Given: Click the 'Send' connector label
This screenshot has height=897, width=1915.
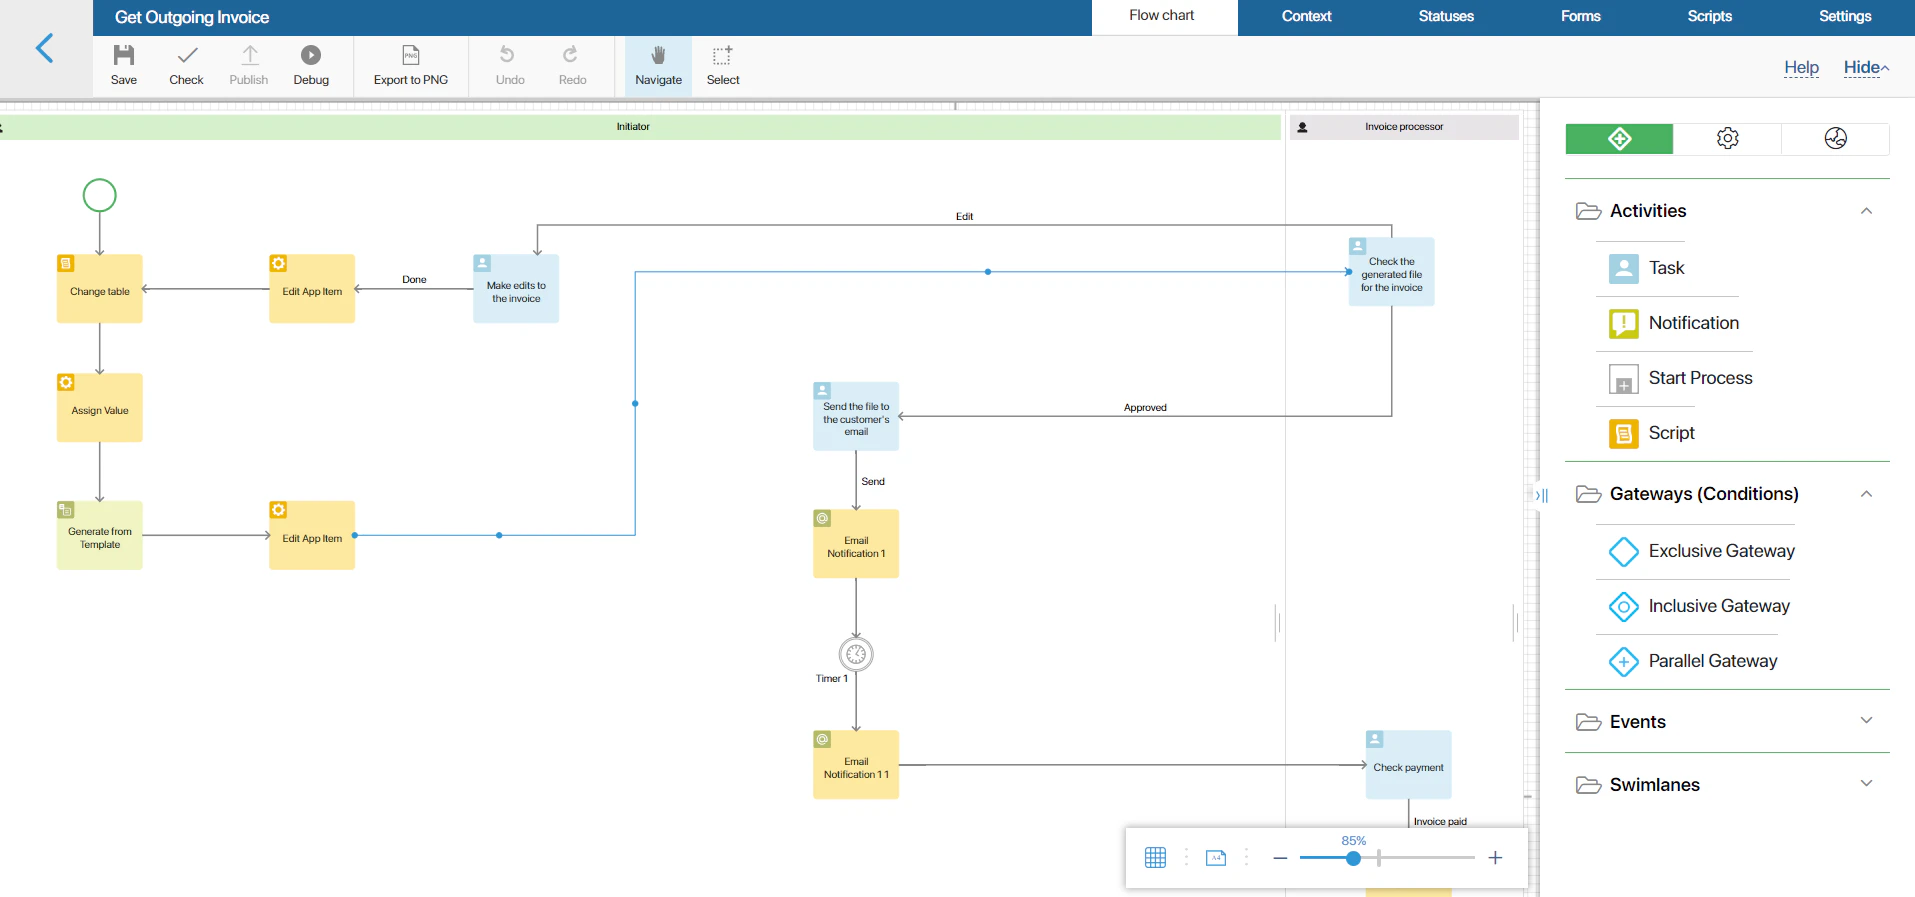Looking at the screenshot, I should click(x=873, y=482).
